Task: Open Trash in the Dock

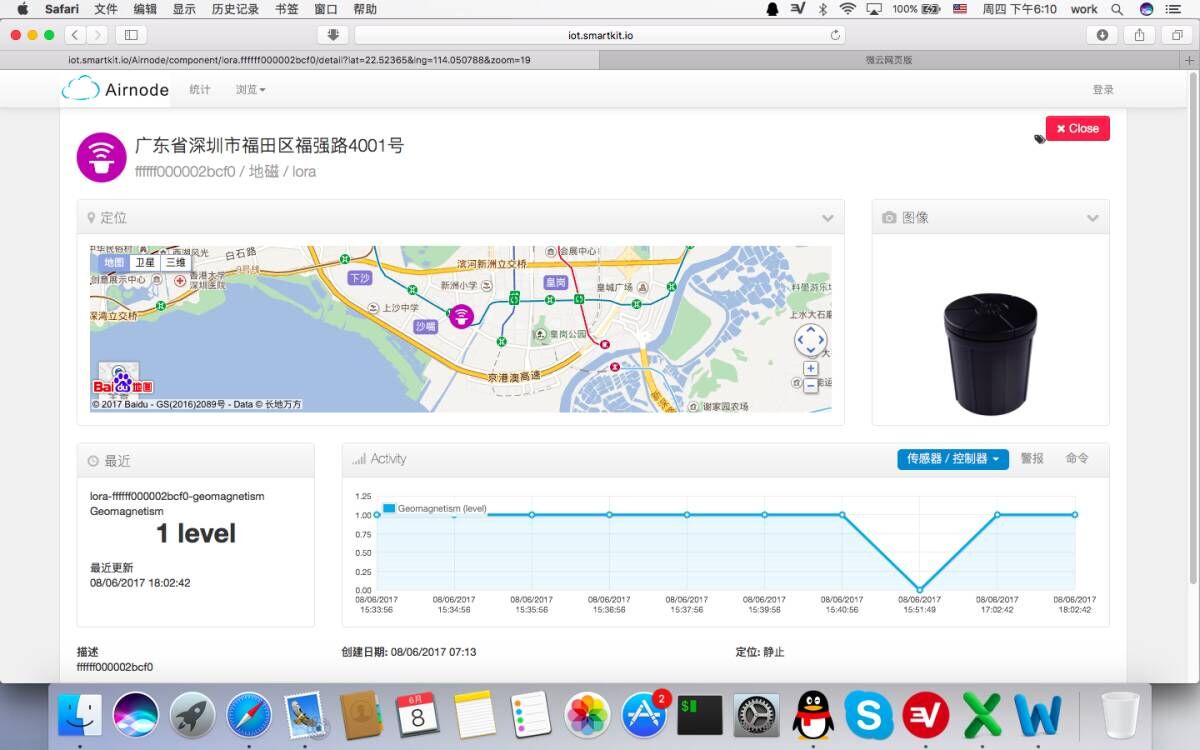Action: coord(1119,715)
